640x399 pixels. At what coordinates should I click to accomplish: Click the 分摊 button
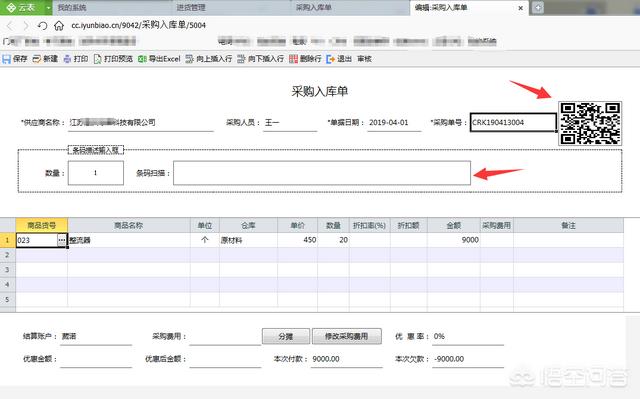[x=286, y=336]
